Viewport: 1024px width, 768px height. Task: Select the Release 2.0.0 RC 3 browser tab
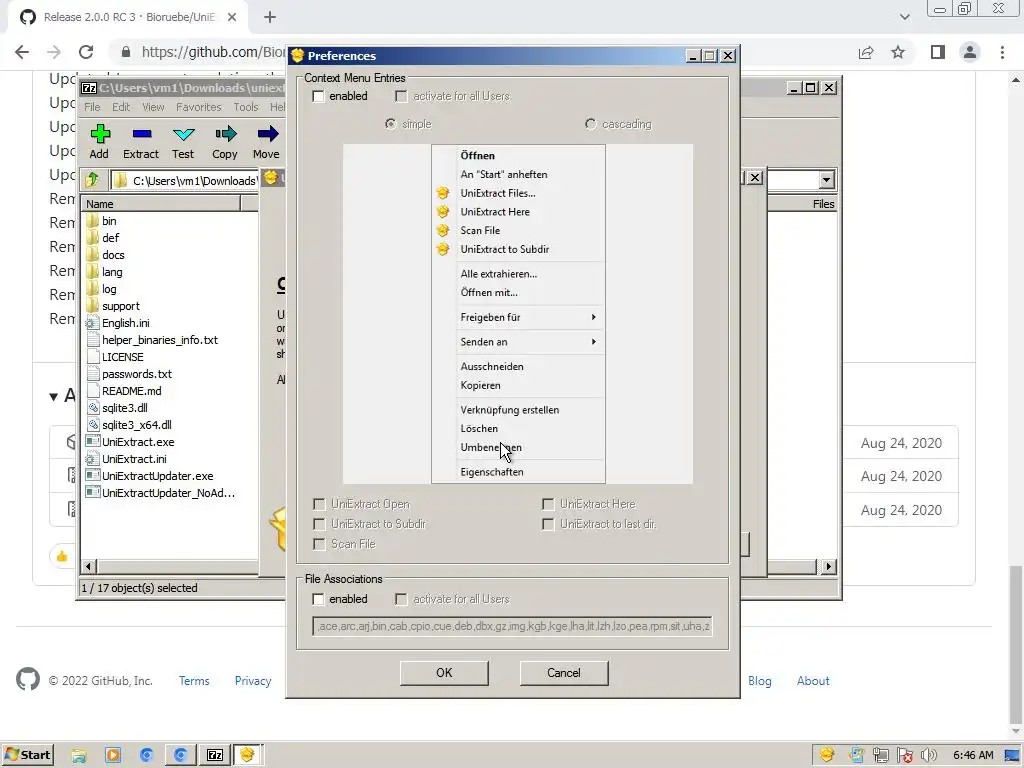coord(129,17)
